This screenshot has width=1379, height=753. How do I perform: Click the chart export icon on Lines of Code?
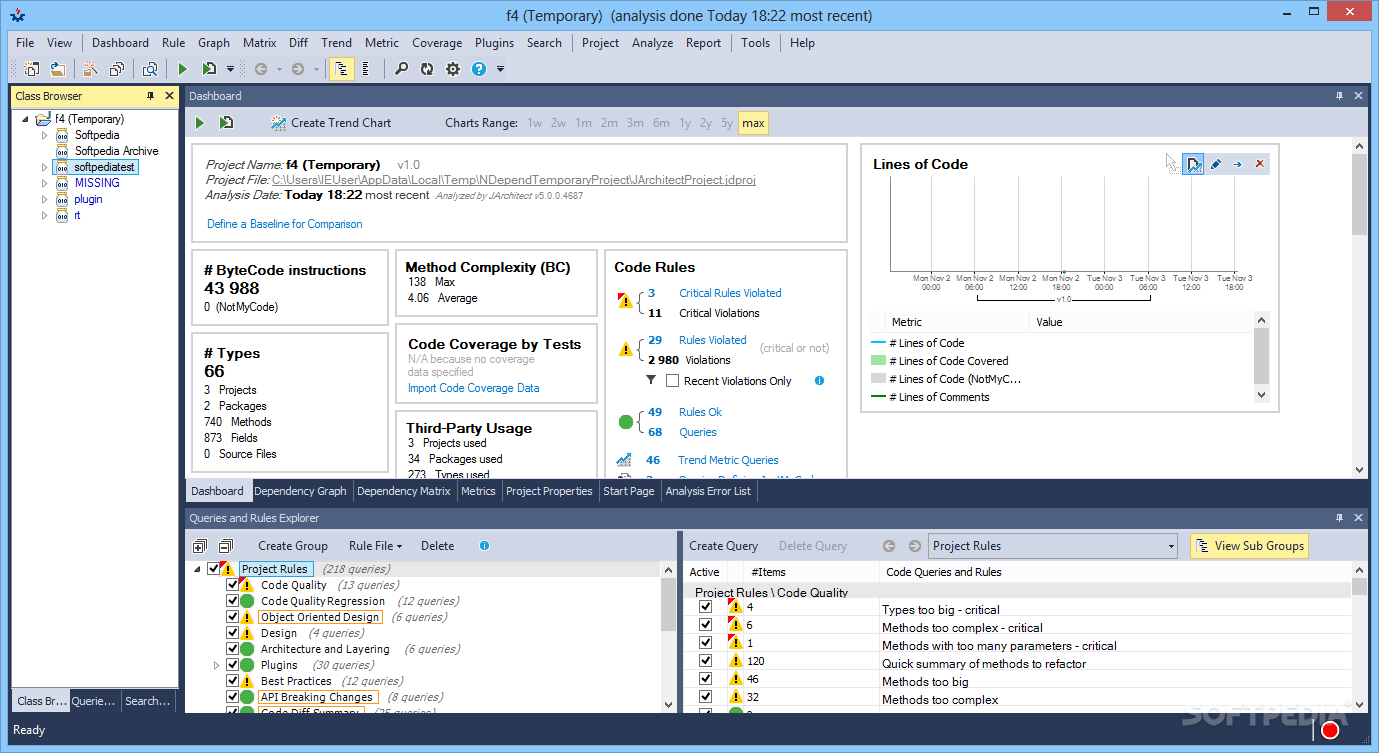(x=1194, y=164)
